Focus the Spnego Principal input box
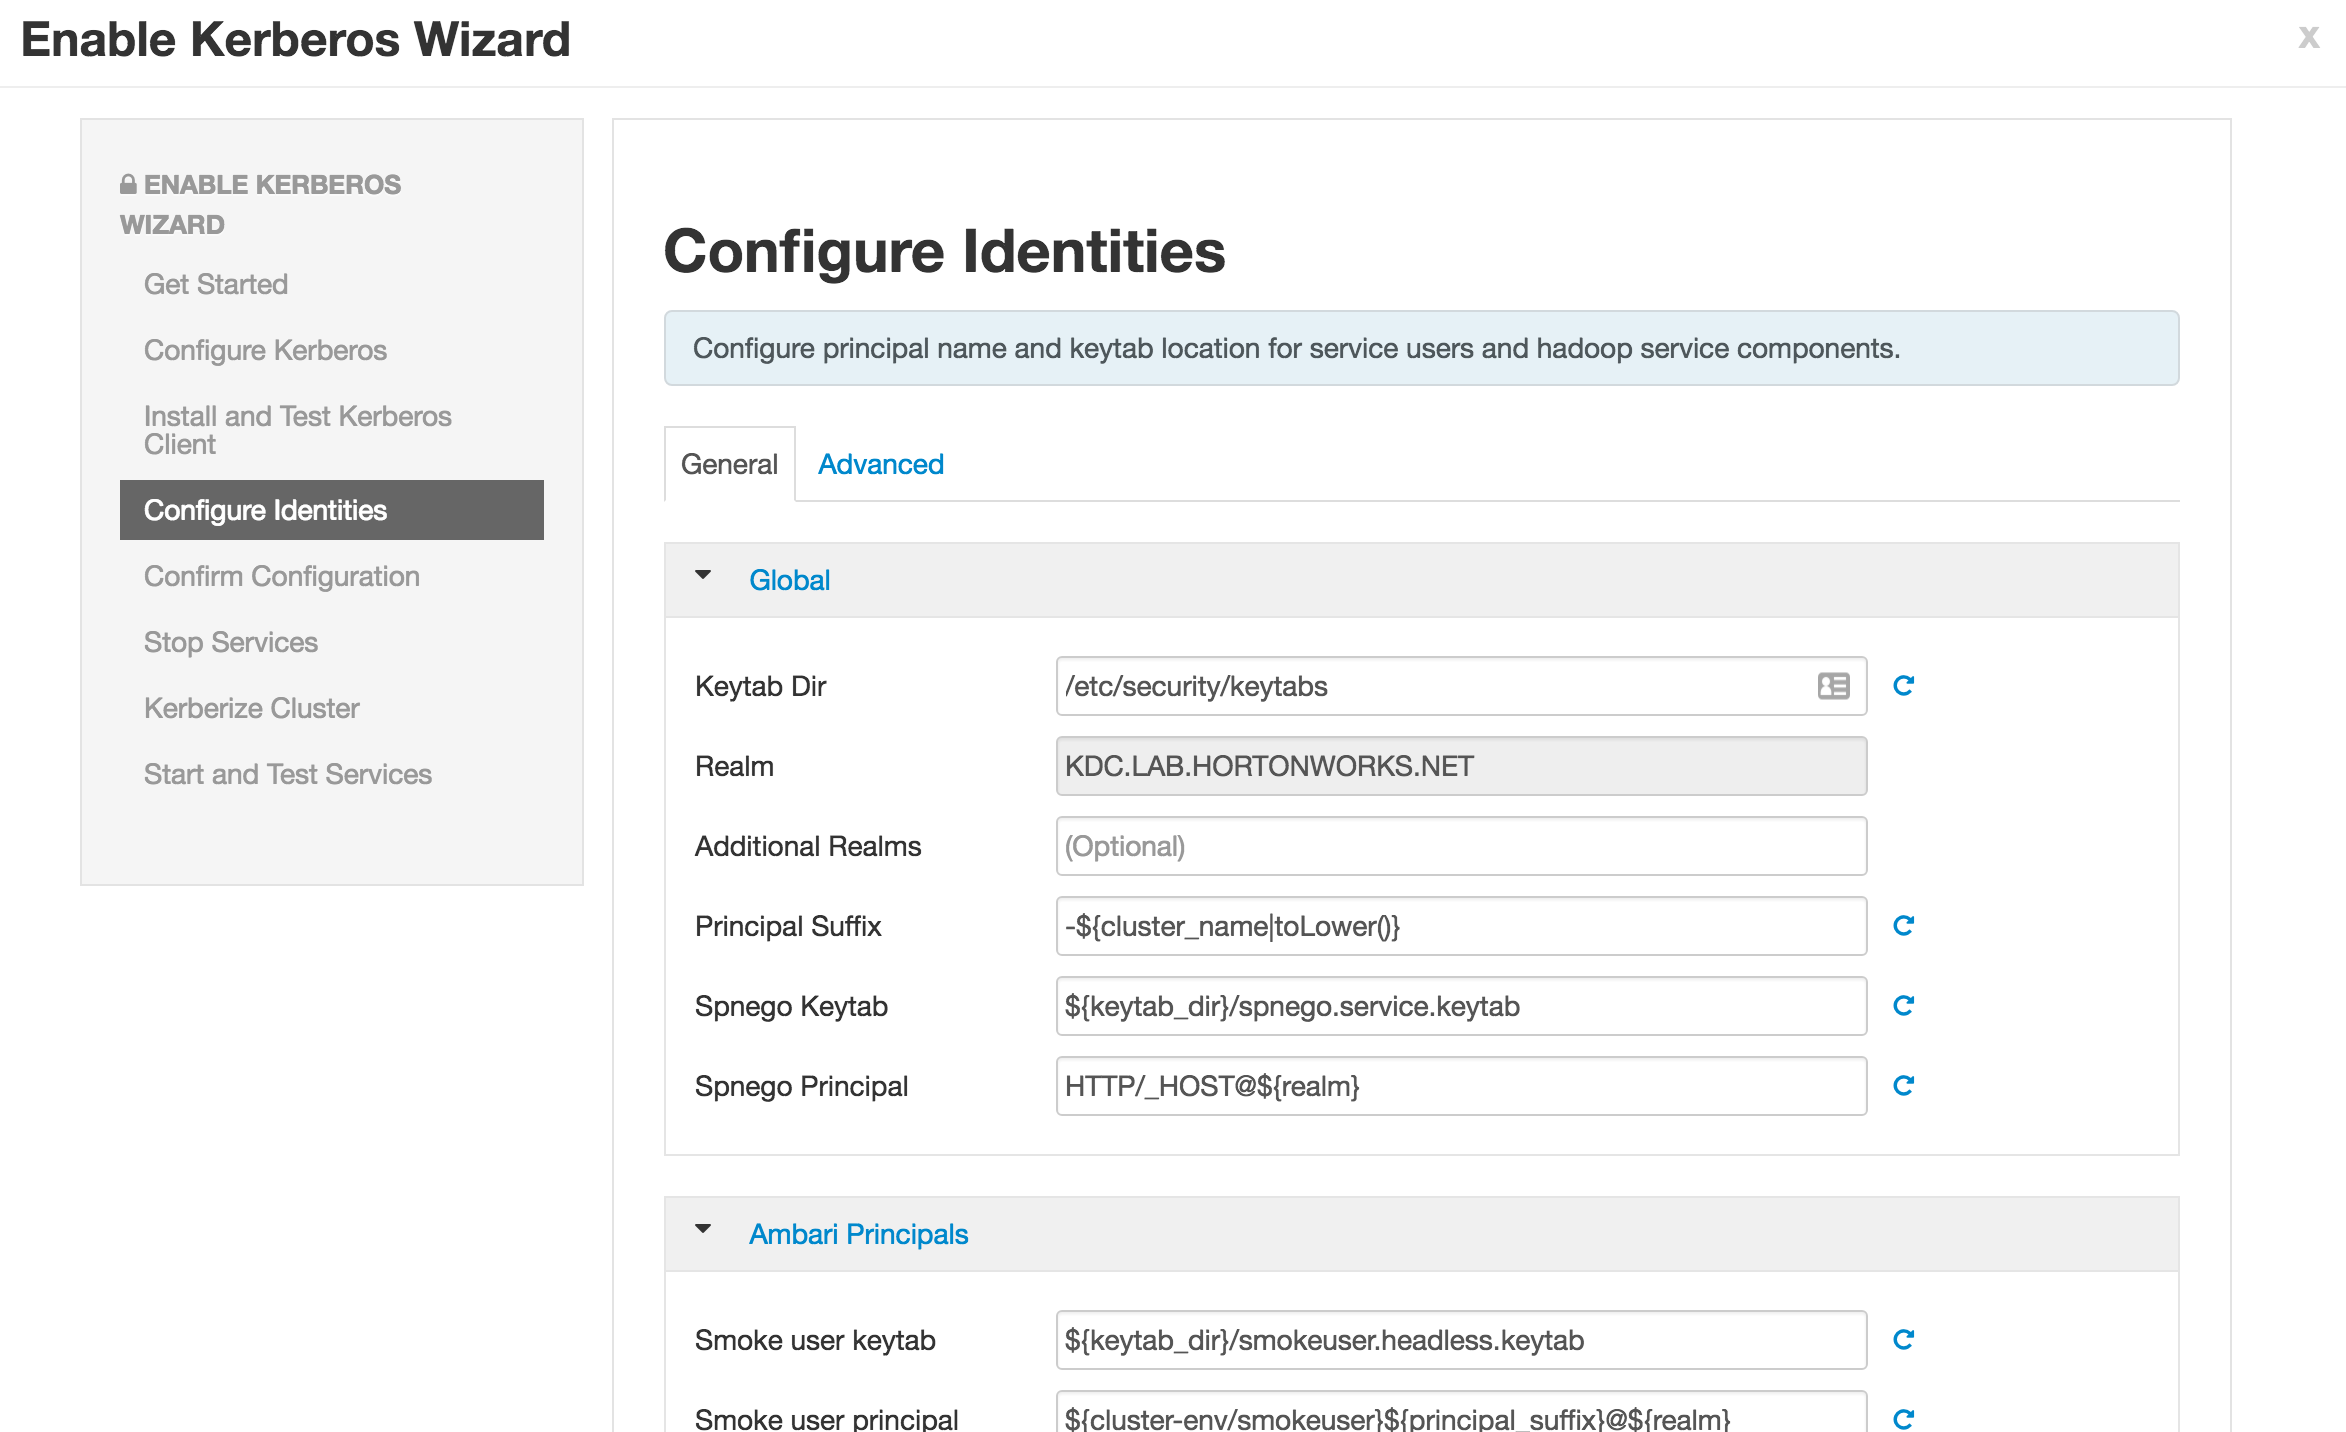The image size is (2346, 1432). click(x=1460, y=1086)
